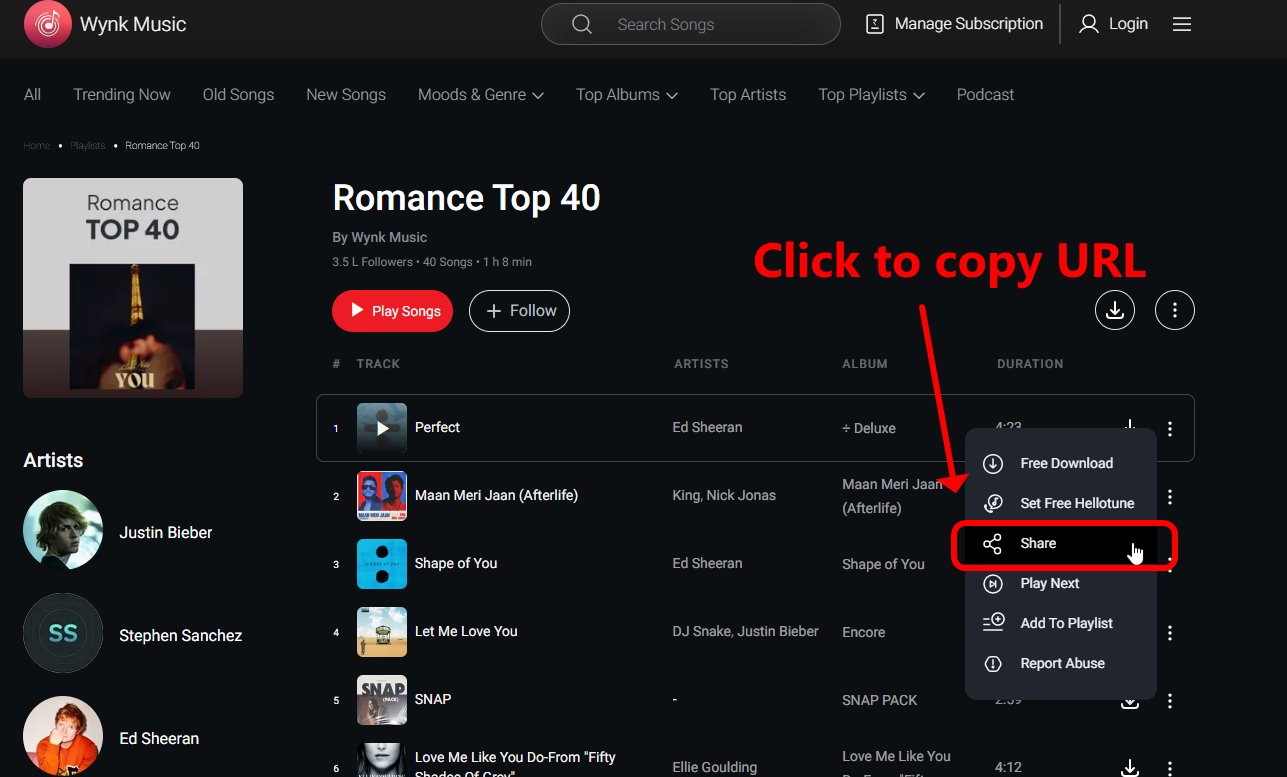Go to Home breadcrumb link
Viewport: 1287px width, 777px height.
click(37, 146)
